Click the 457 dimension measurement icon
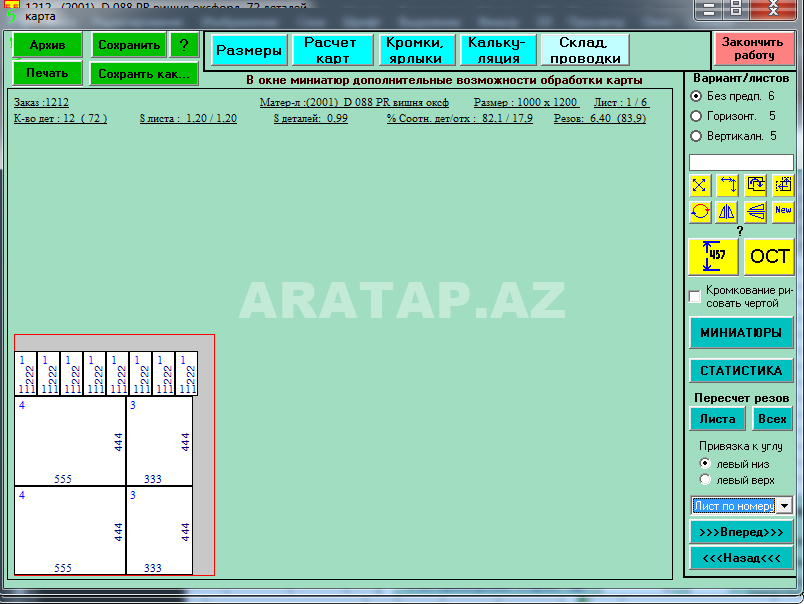This screenshot has height=604, width=804. (x=714, y=256)
